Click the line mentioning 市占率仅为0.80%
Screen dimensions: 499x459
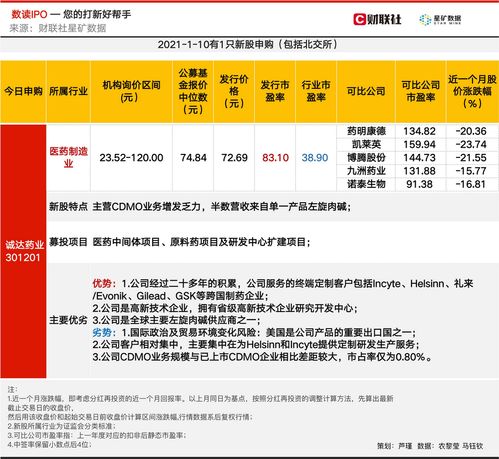[263, 357]
